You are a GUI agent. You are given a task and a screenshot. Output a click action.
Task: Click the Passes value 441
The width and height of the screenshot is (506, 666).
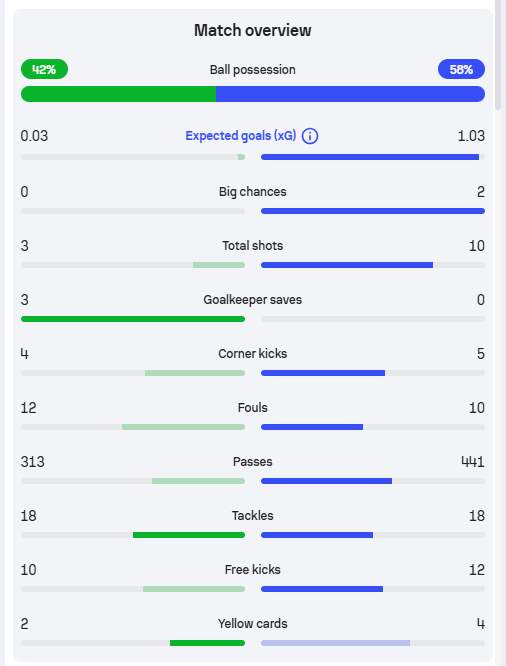(472, 462)
